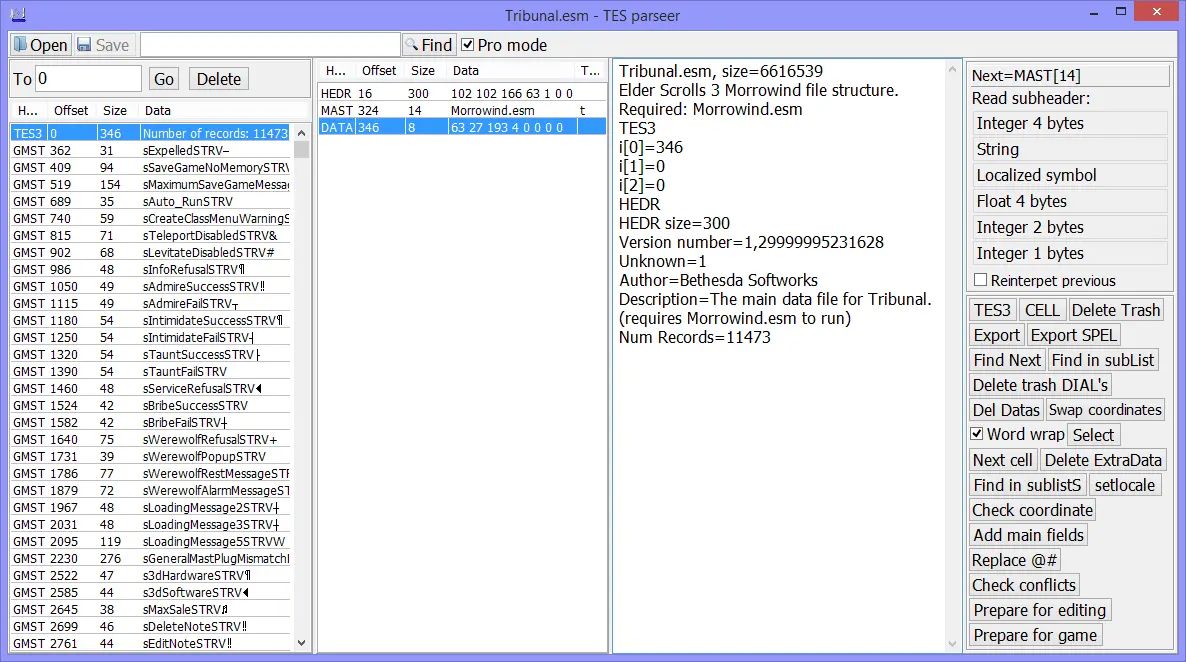Click the Next cell button
1186x662 pixels.
coord(1003,460)
